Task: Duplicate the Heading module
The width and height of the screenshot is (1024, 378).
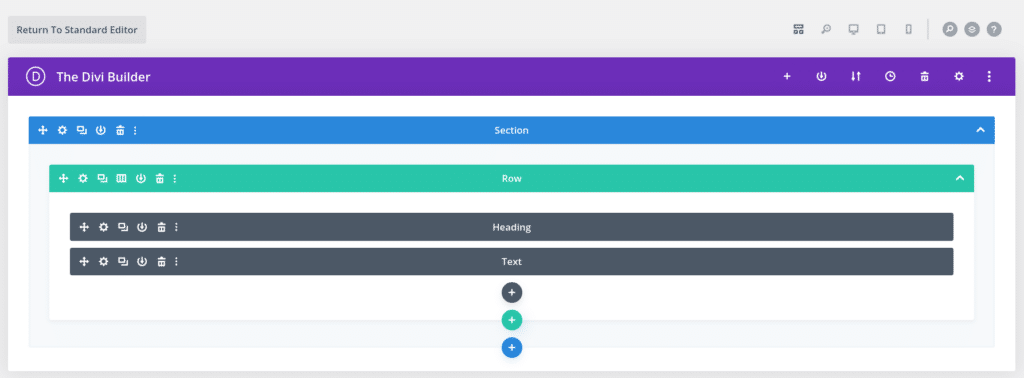Action: click(123, 227)
